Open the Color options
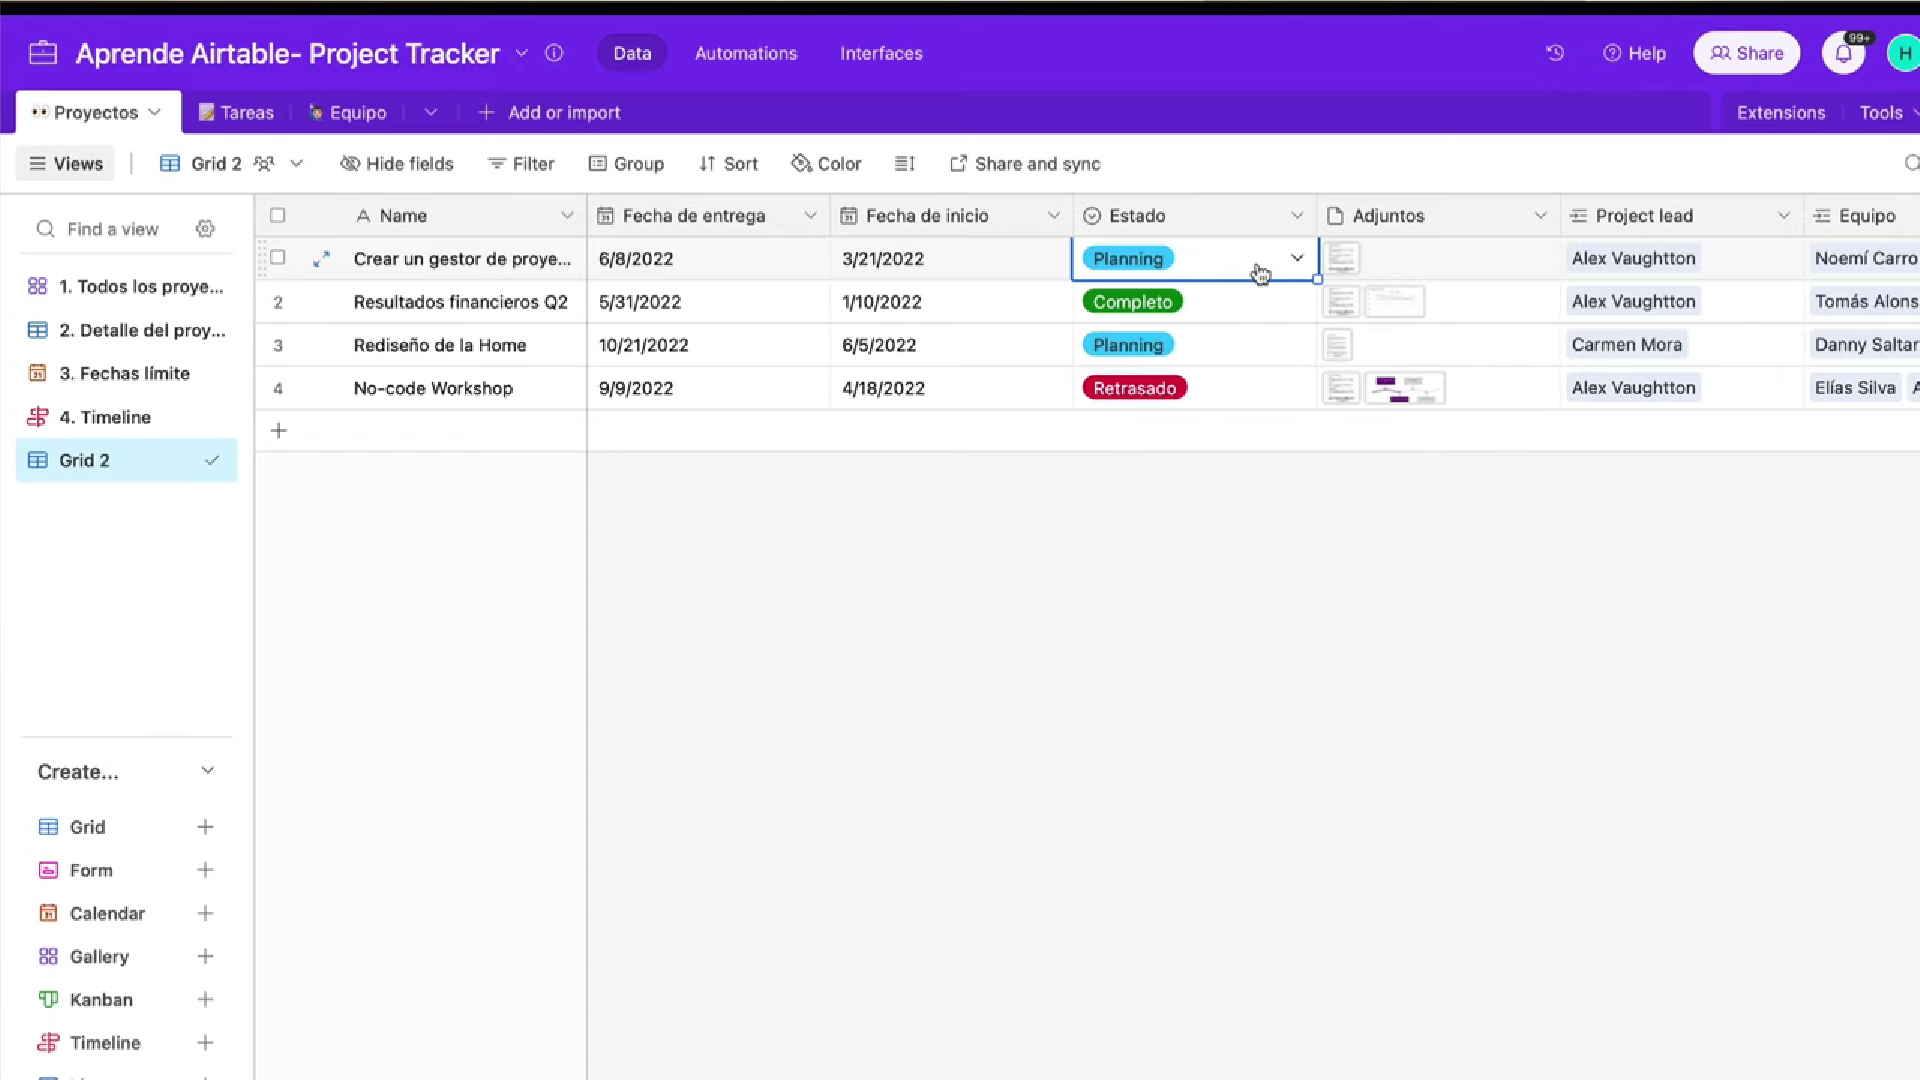The height and width of the screenshot is (1080, 1920). [826, 163]
